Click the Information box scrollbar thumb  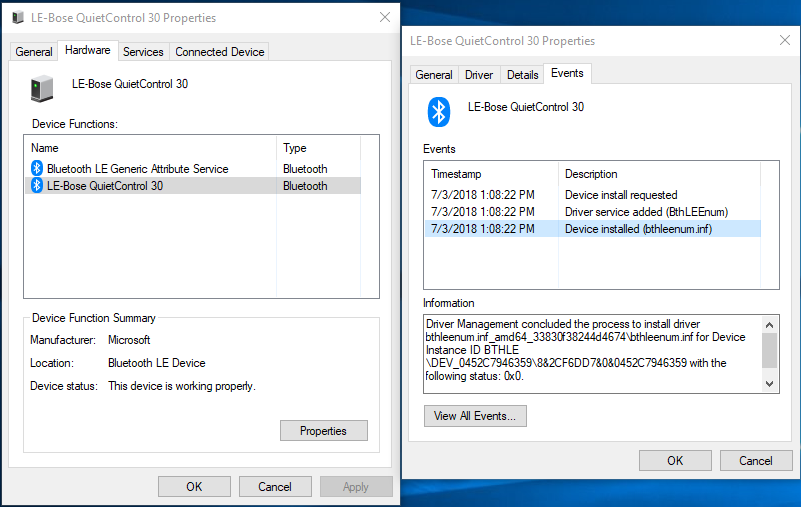769,350
